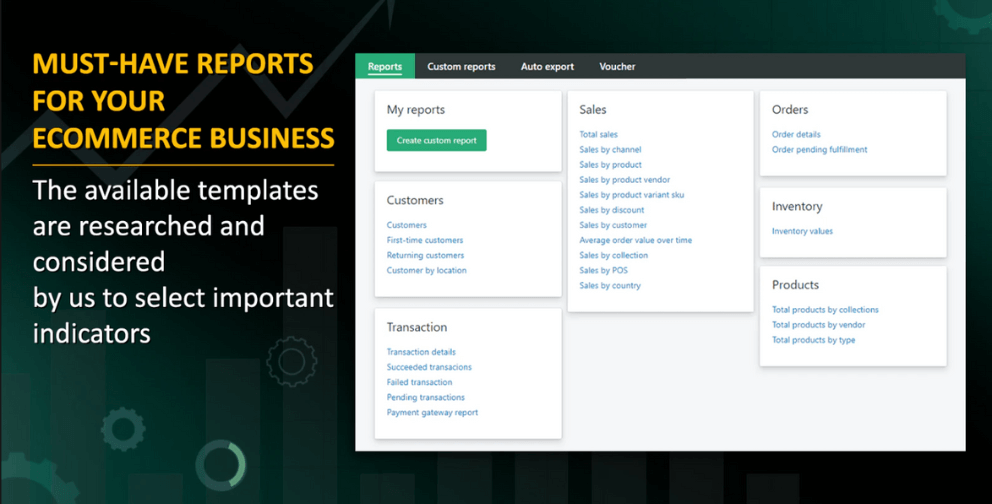Go to the Voucher tab
This screenshot has height=504, width=992.
[617, 66]
